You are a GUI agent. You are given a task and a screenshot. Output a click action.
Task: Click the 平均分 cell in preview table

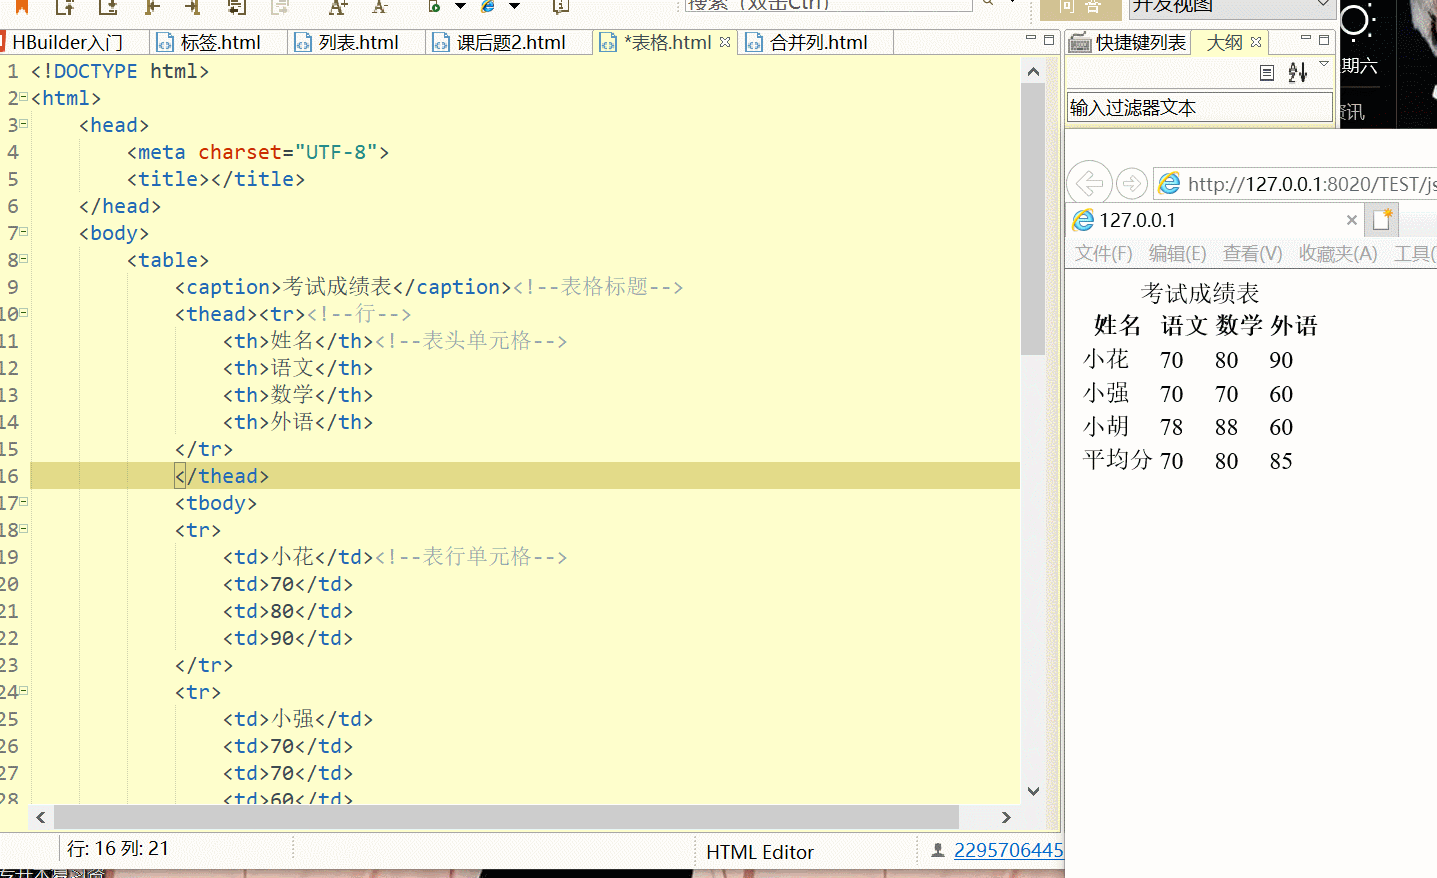click(1118, 460)
